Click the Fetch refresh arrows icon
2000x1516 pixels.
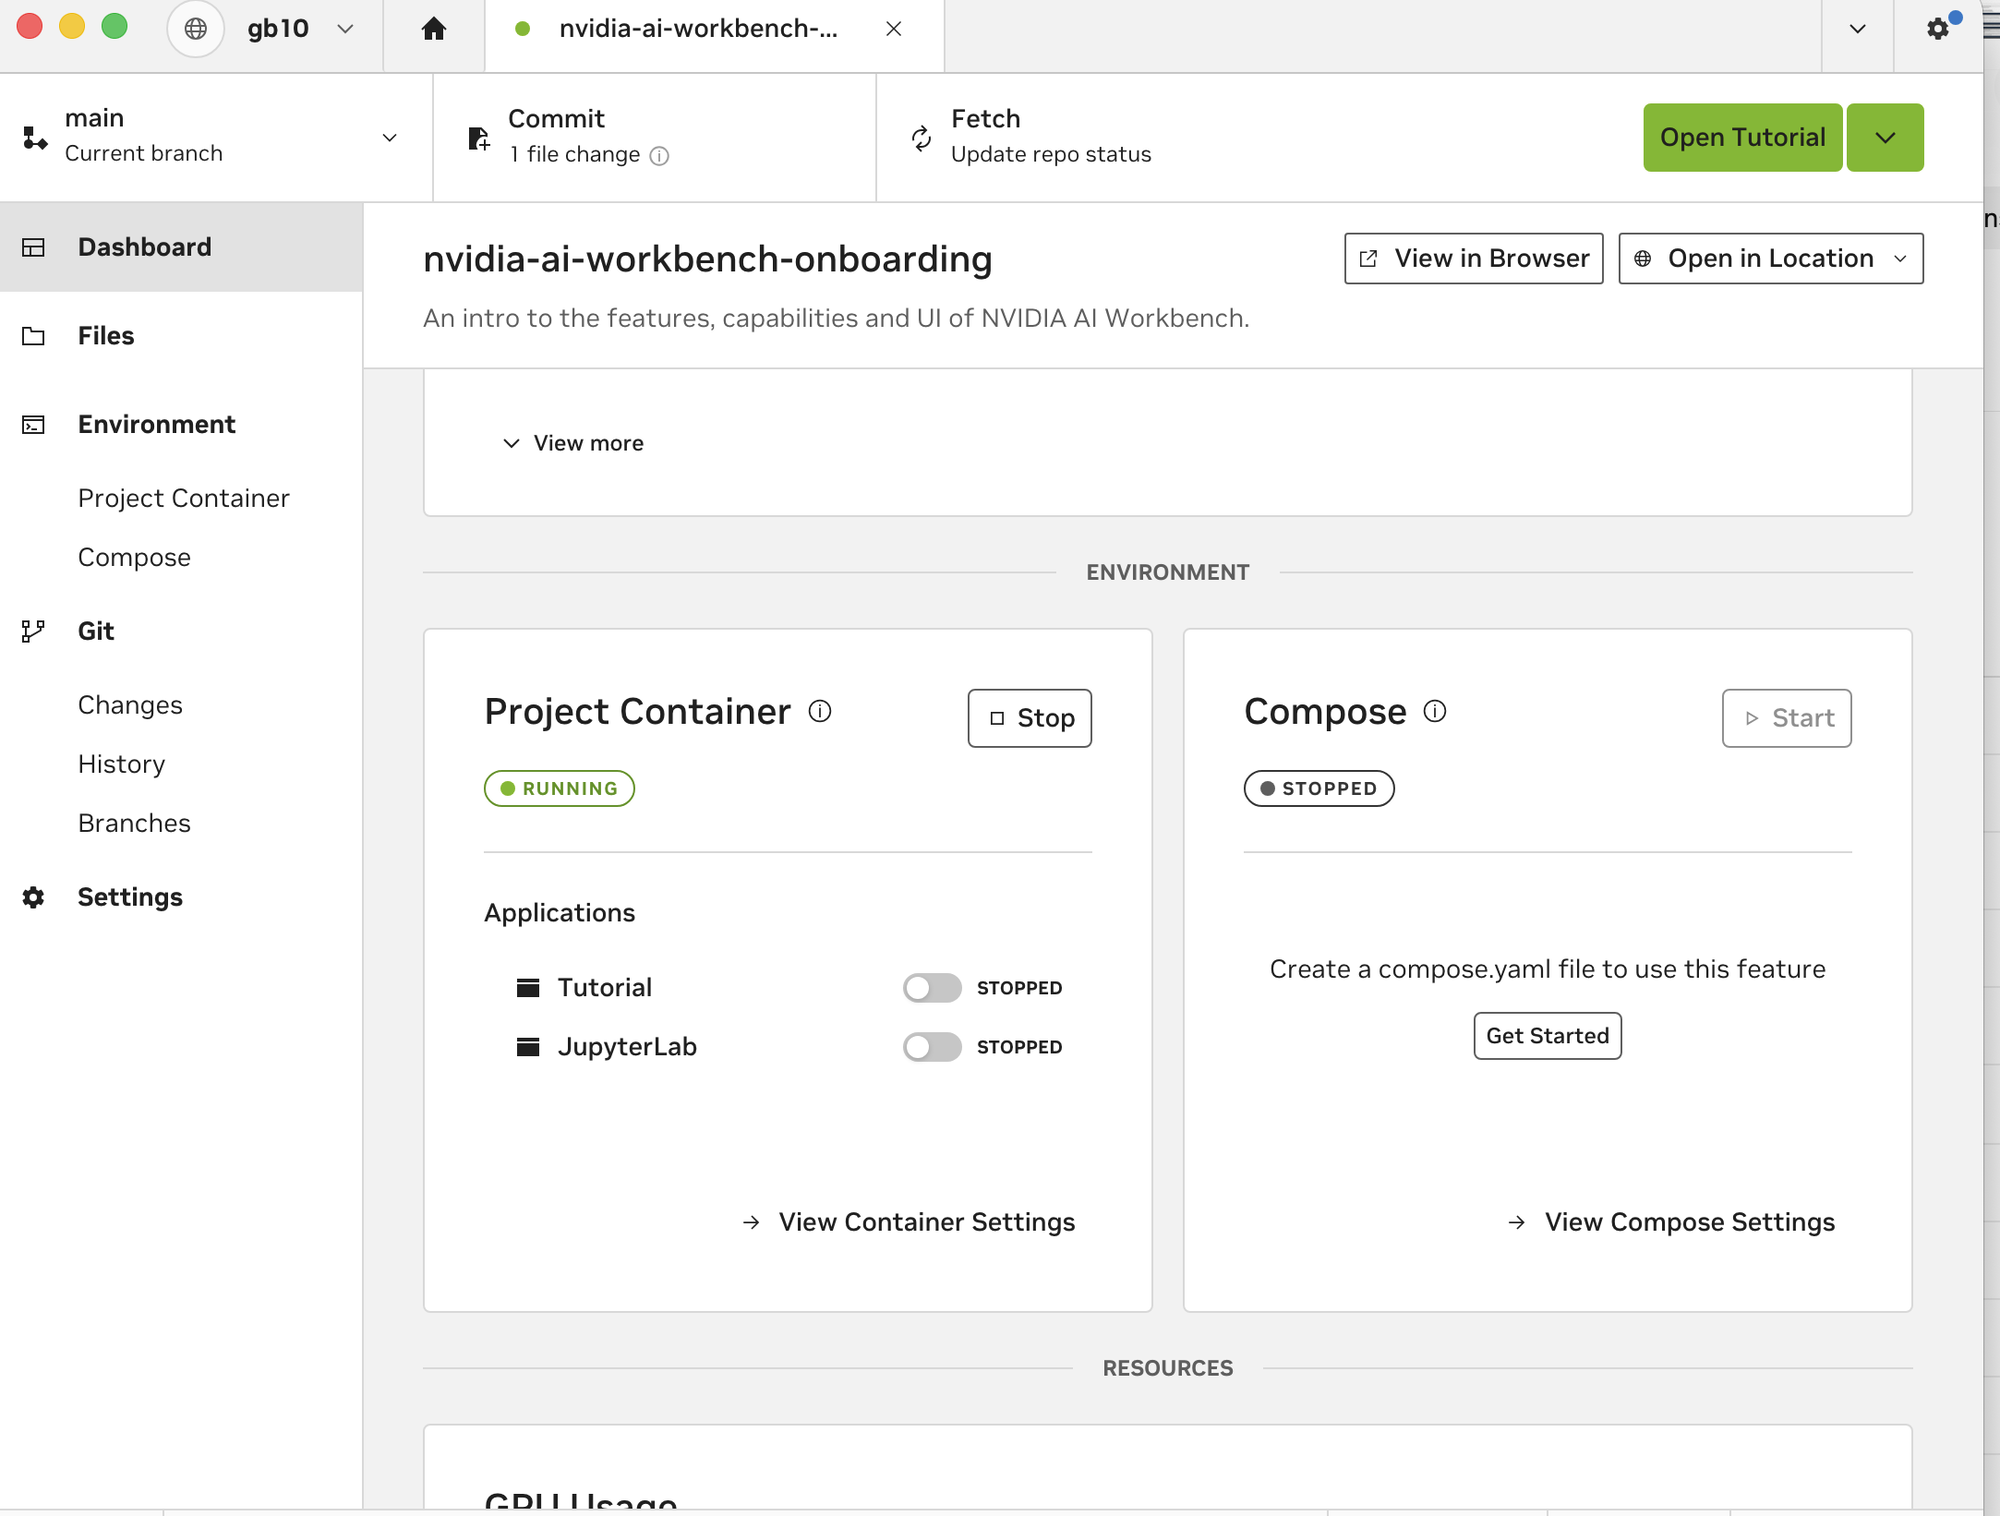(x=921, y=138)
